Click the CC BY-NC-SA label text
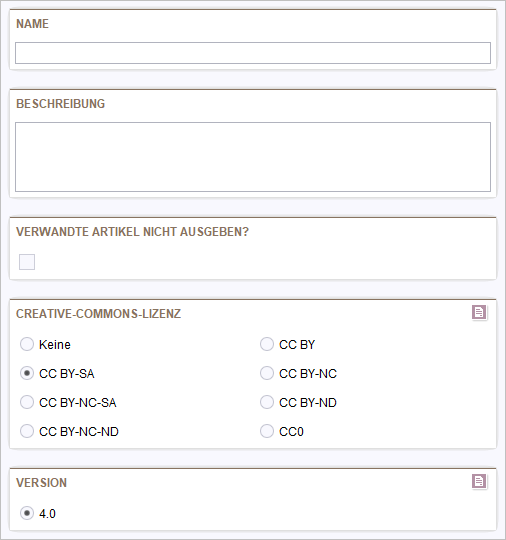 pyautogui.click(x=78, y=403)
